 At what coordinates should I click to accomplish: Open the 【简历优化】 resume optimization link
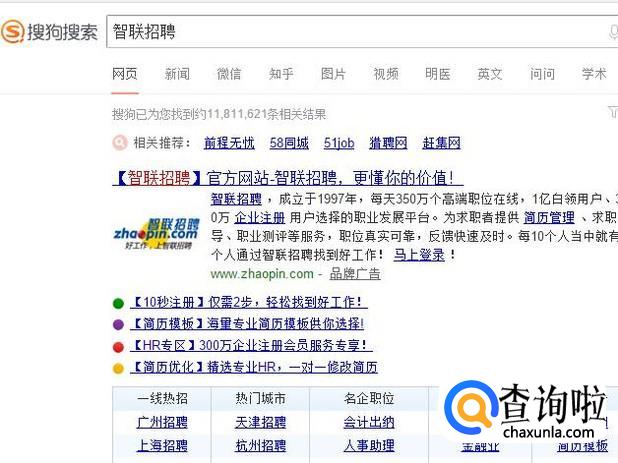point(254,367)
